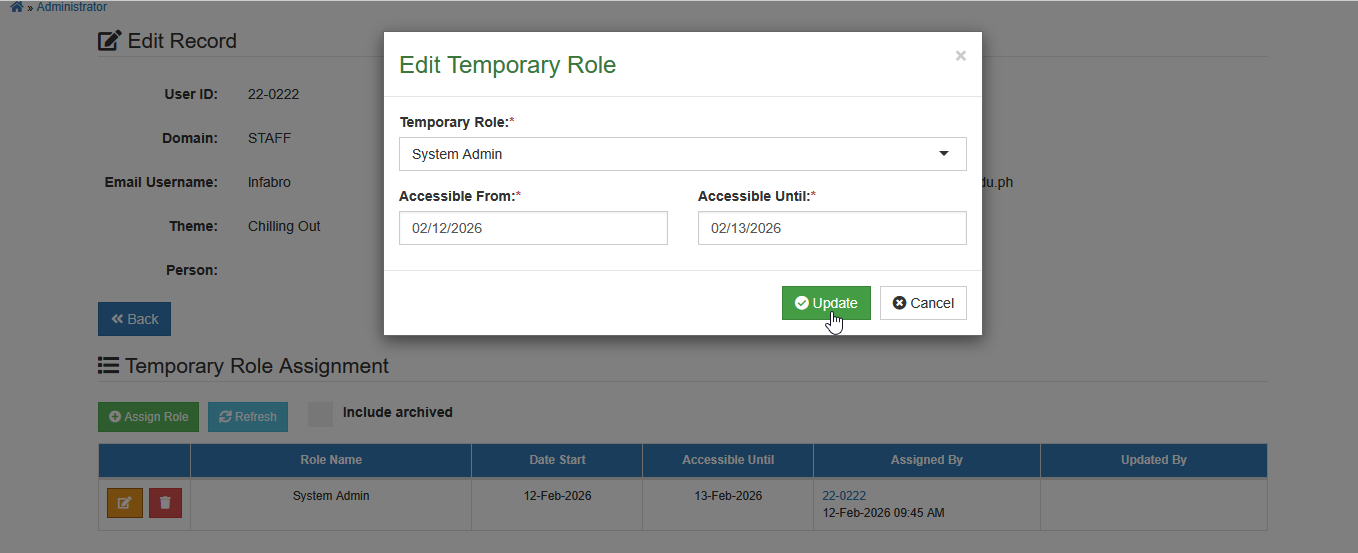Click the Edit Record heading icon
This screenshot has width=1358, height=553.
pyautogui.click(x=109, y=41)
